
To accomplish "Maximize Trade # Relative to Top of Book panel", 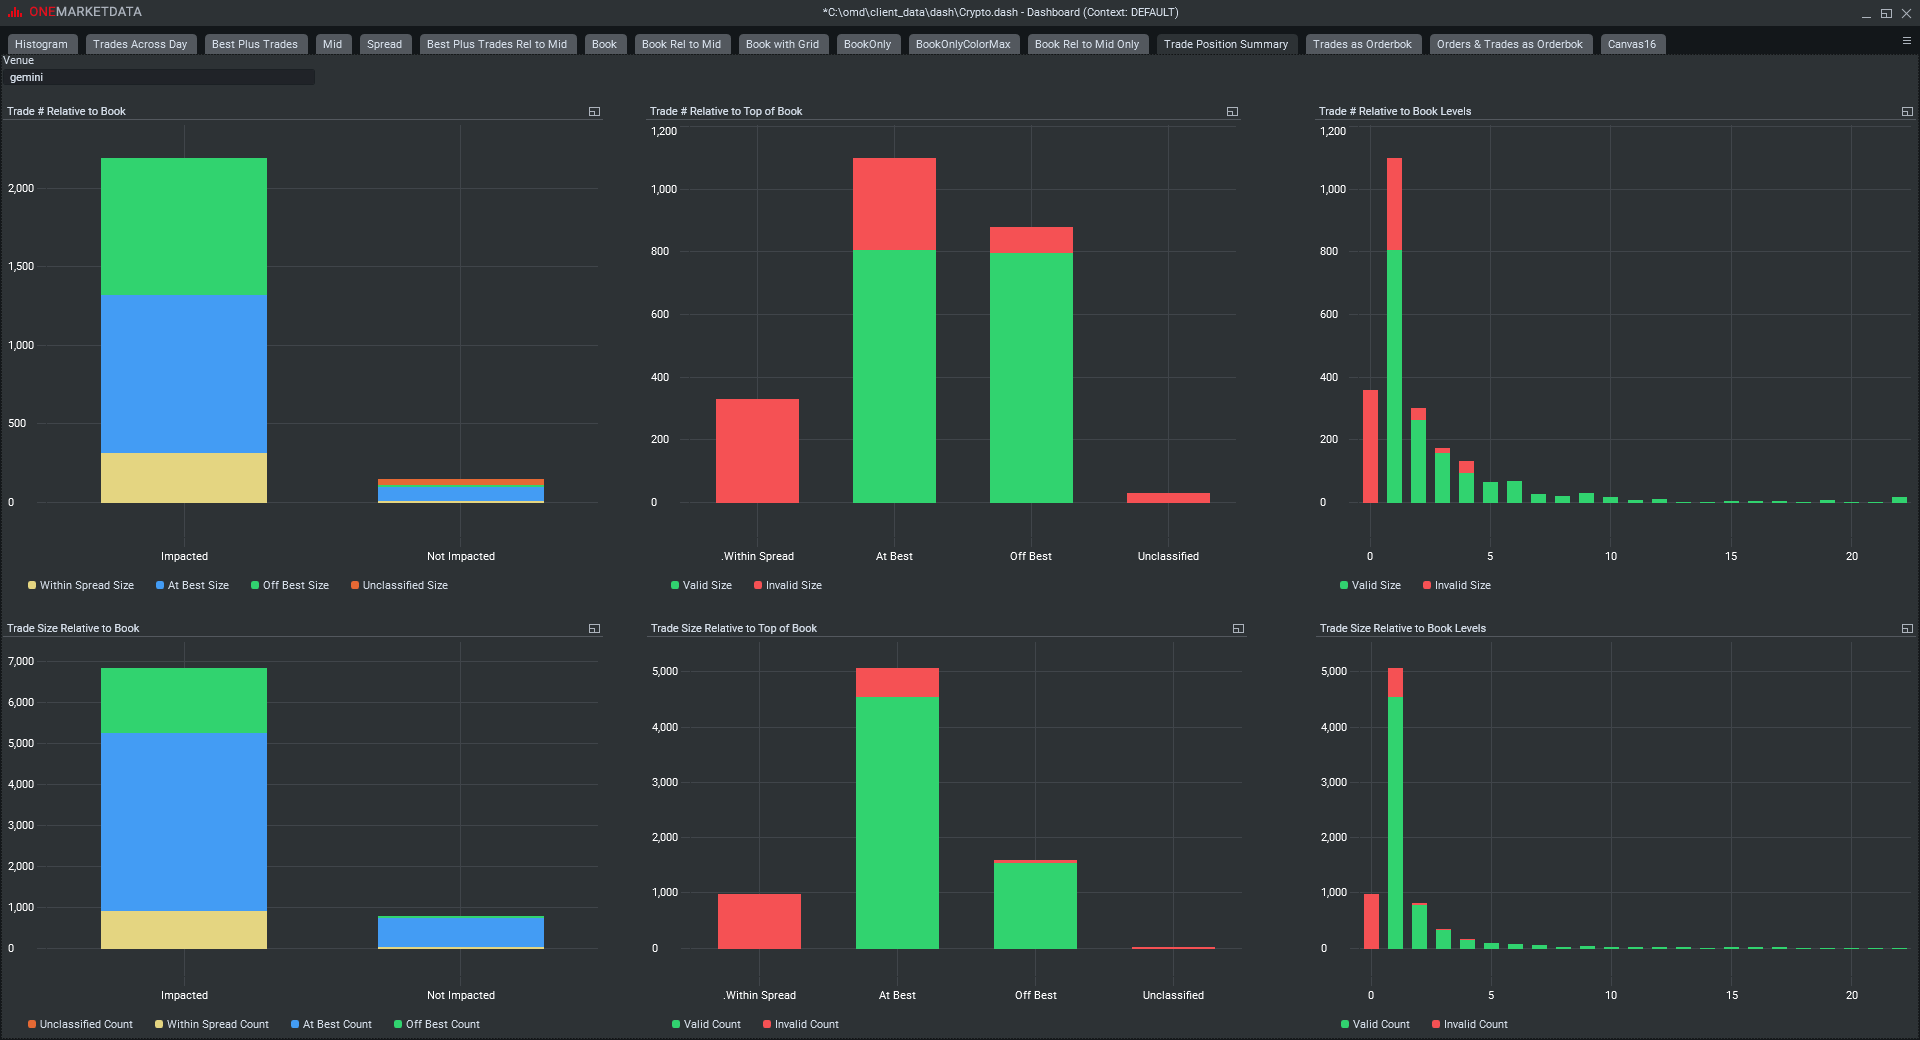I will [x=1232, y=112].
